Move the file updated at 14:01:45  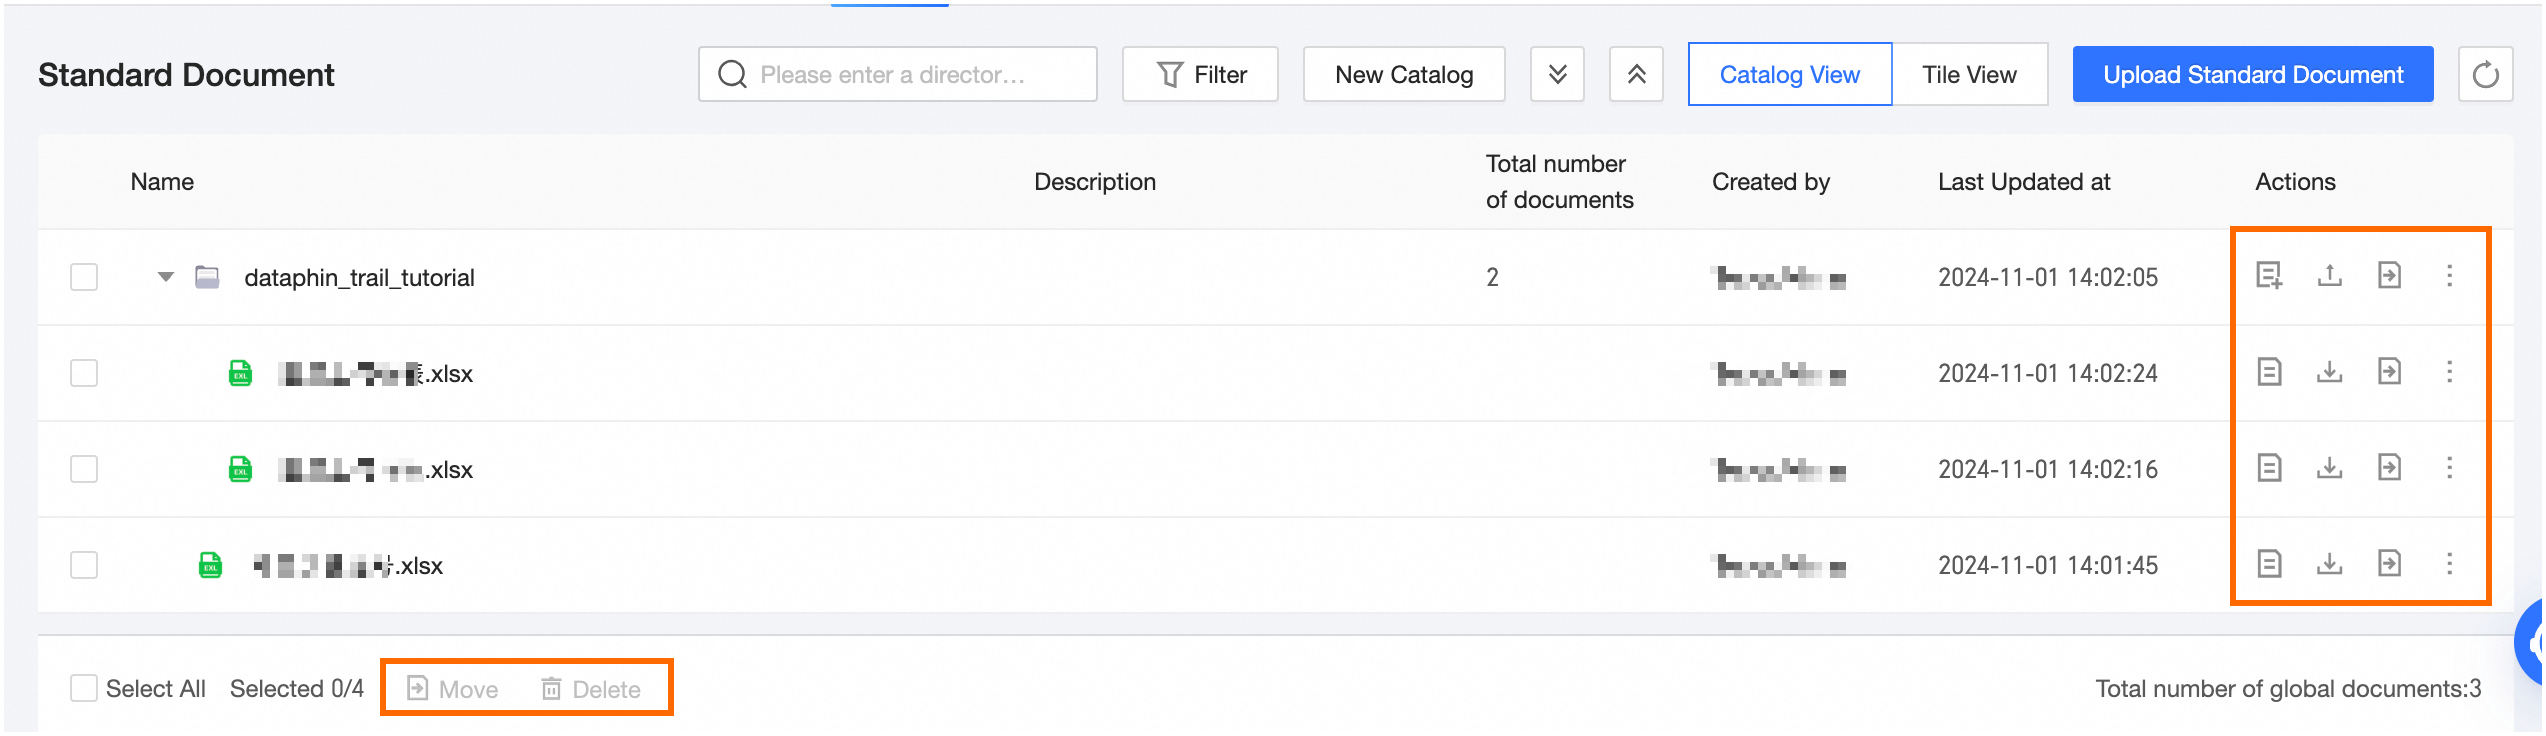(x=2389, y=564)
